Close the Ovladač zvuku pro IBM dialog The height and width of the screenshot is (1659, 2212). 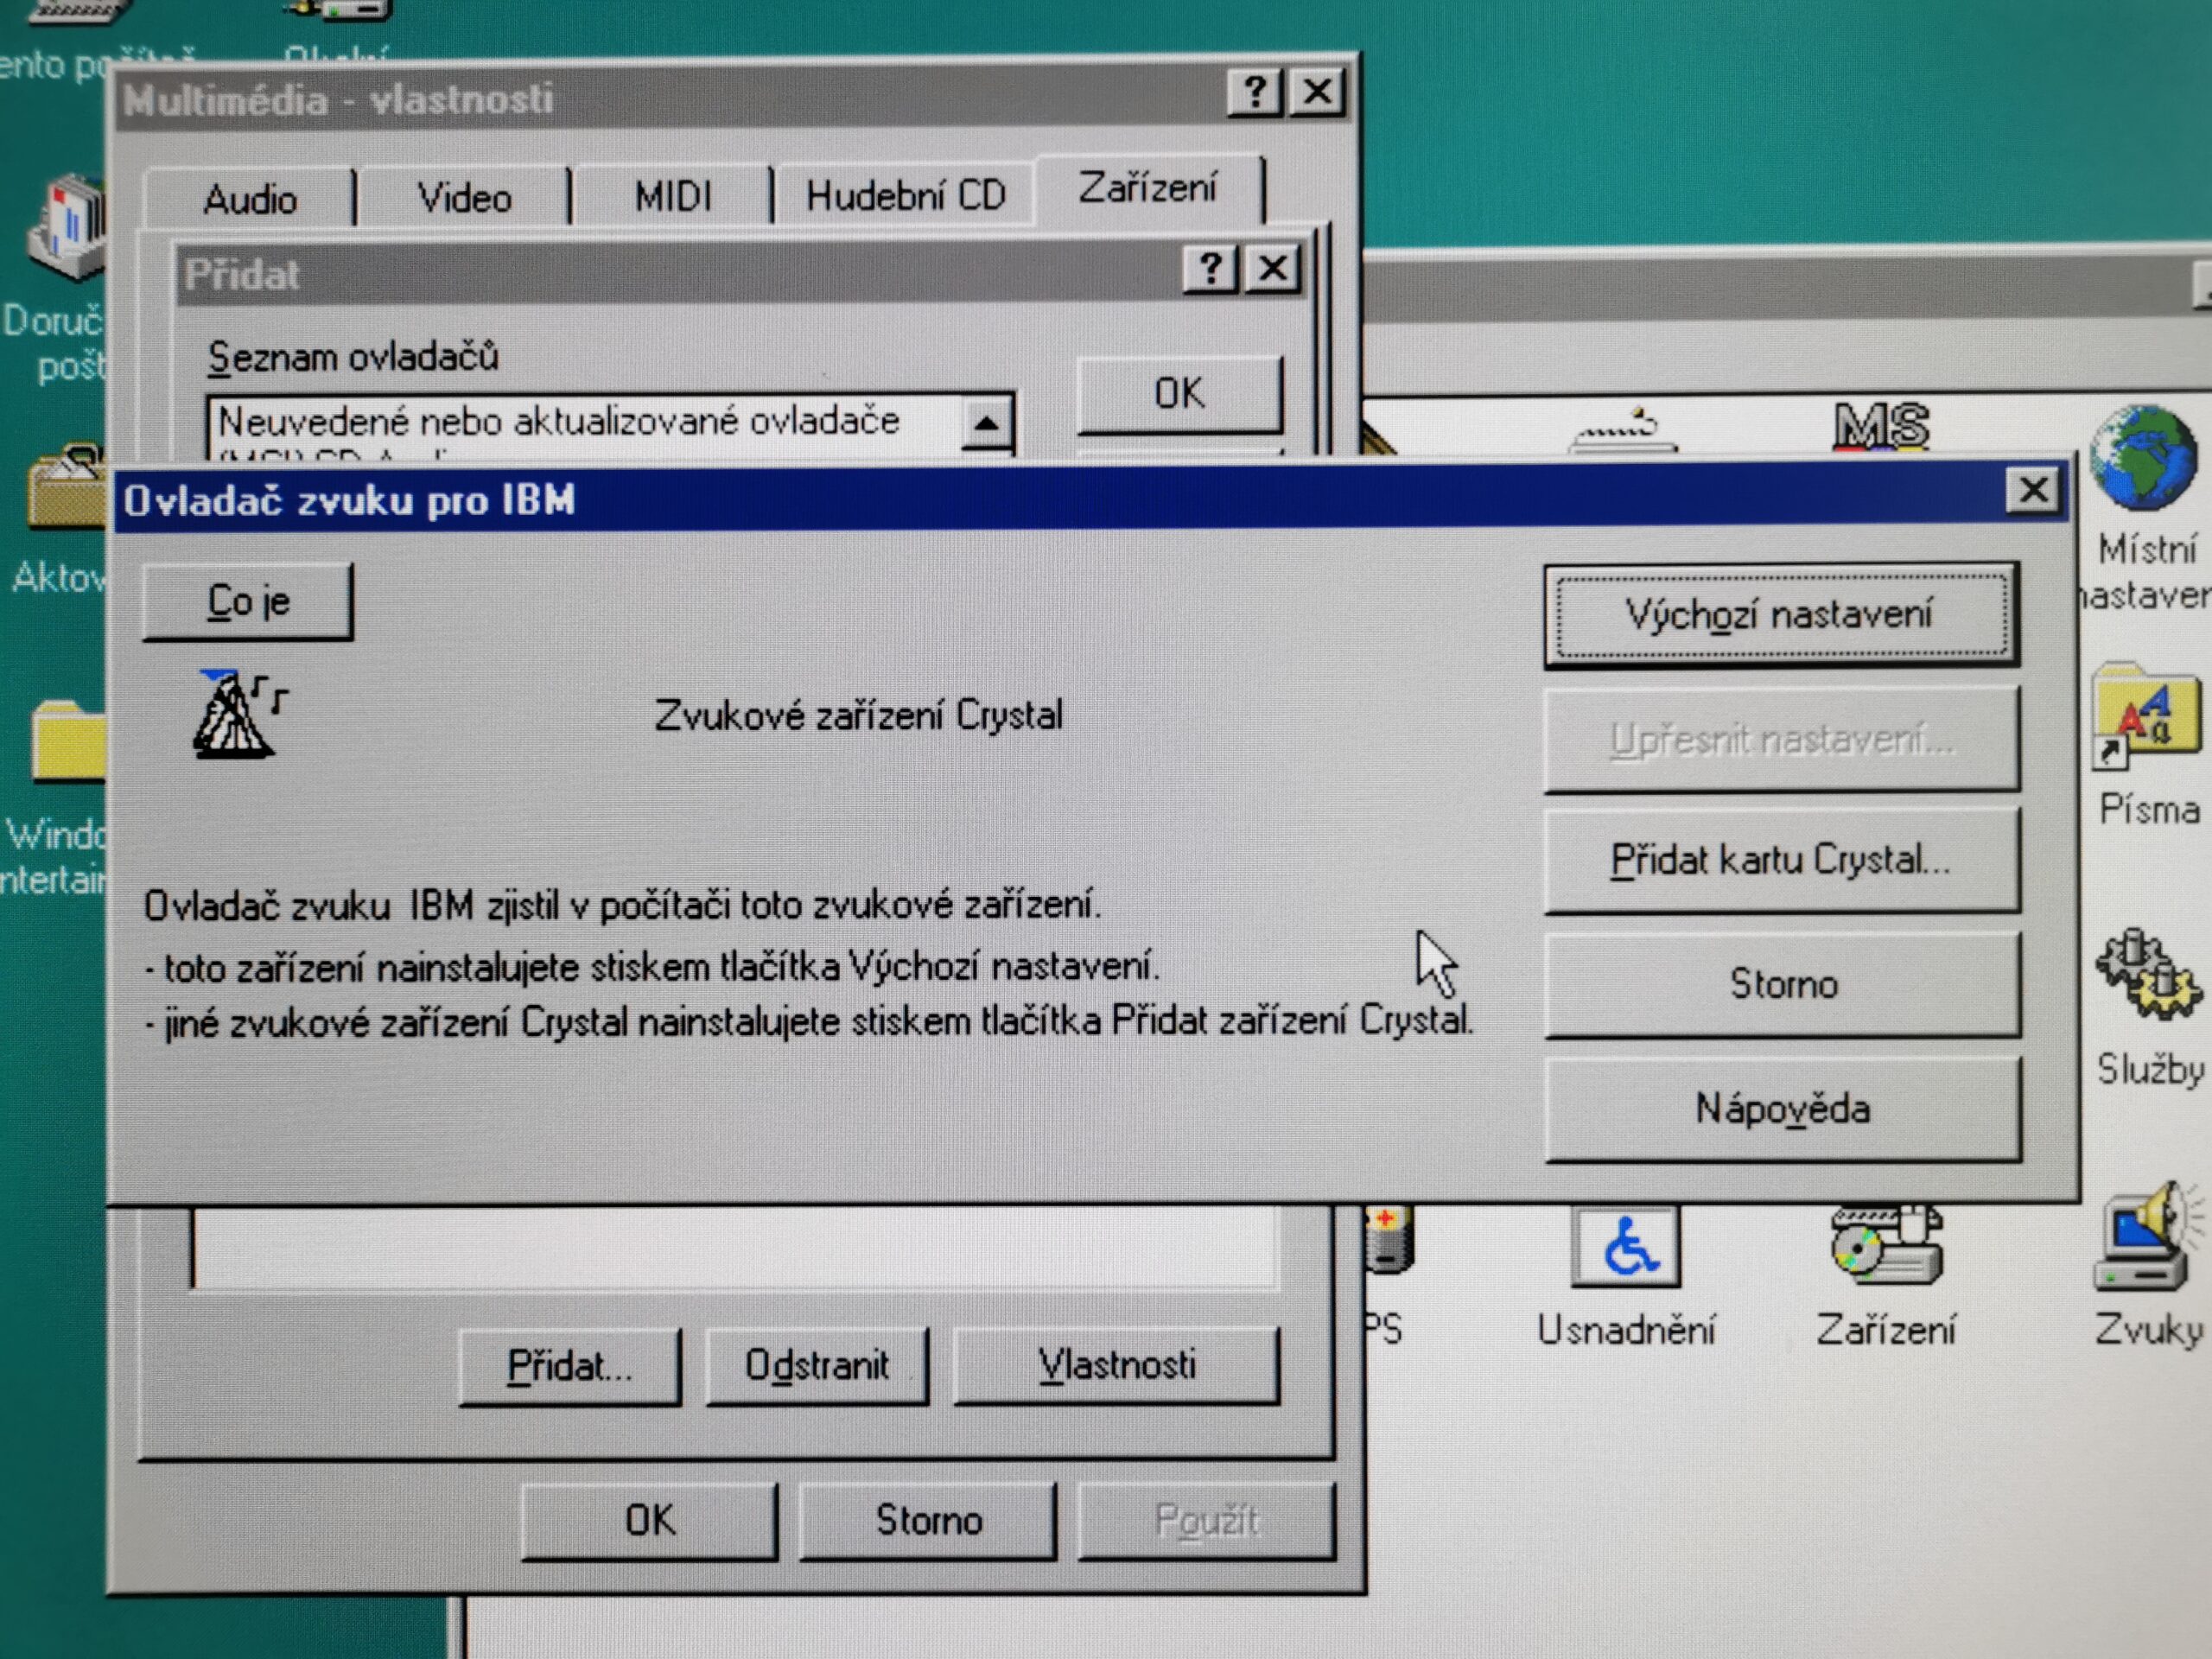2033,491
